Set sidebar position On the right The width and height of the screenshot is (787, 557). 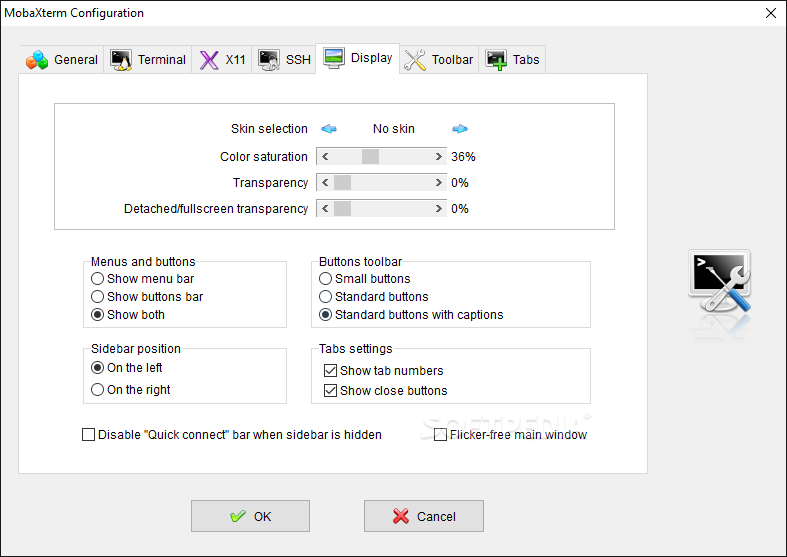point(130,390)
